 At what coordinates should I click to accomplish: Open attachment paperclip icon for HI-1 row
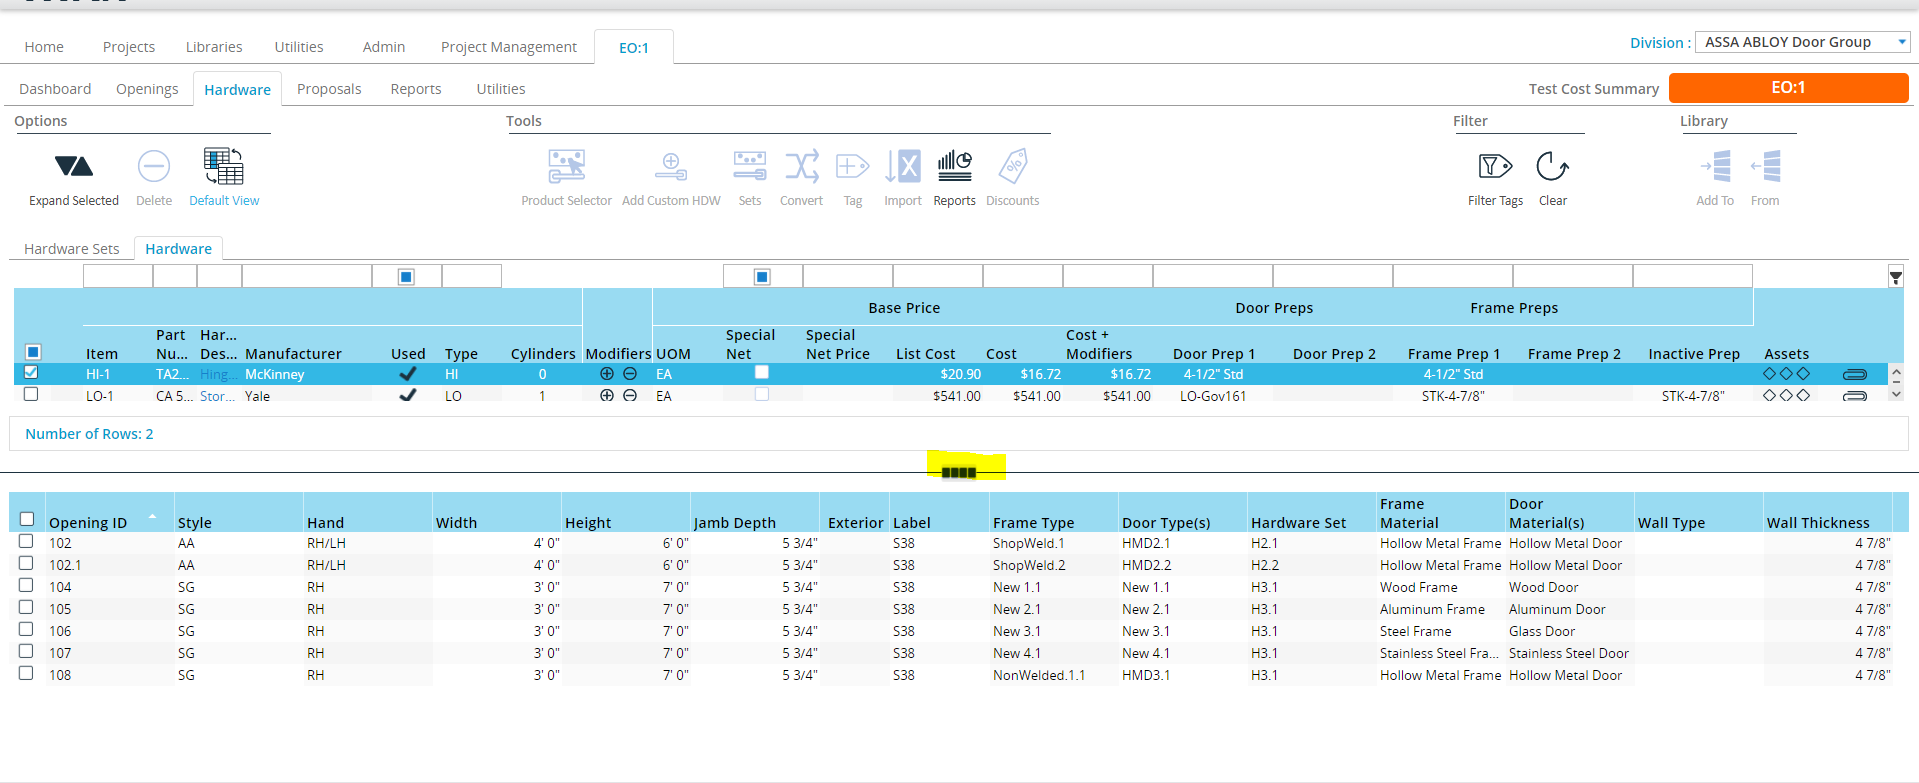(1854, 374)
